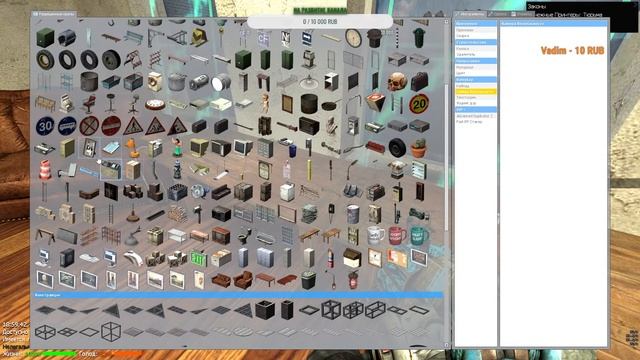640x360 pixels.
Task: Pick the wall clock prop
Action: coord(353,38)
